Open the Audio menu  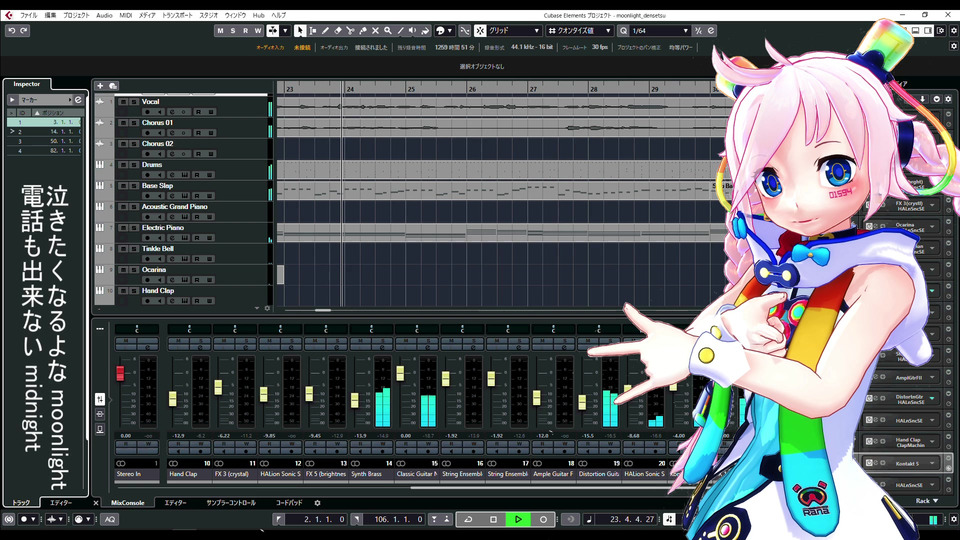[x=104, y=15]
